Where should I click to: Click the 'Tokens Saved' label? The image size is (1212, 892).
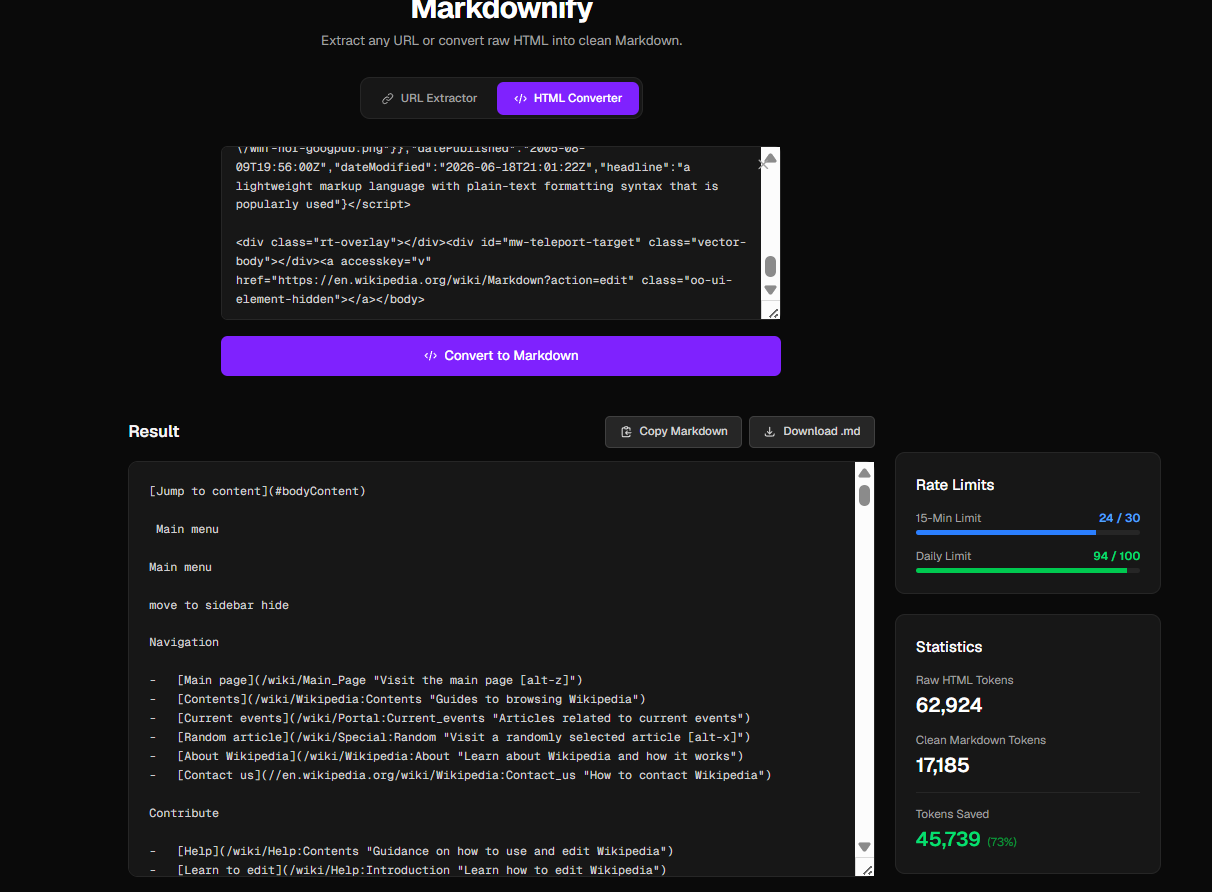(952, 814)
